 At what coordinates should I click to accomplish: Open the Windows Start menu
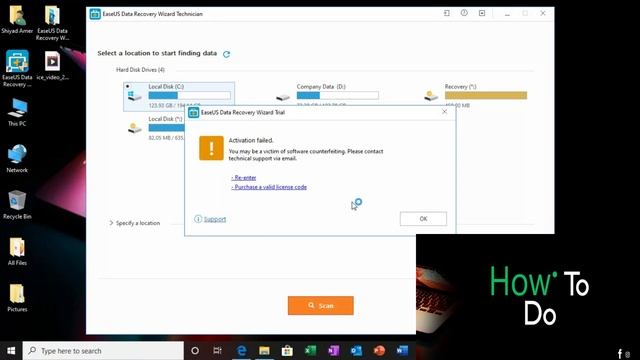(11, 351)
